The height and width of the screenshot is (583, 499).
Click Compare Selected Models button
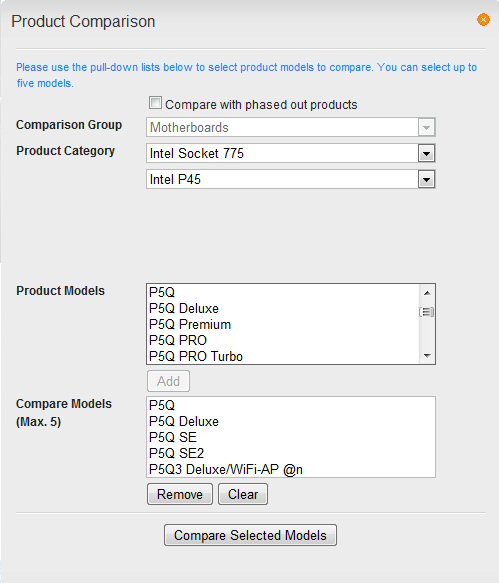click(x=250, y=535)
